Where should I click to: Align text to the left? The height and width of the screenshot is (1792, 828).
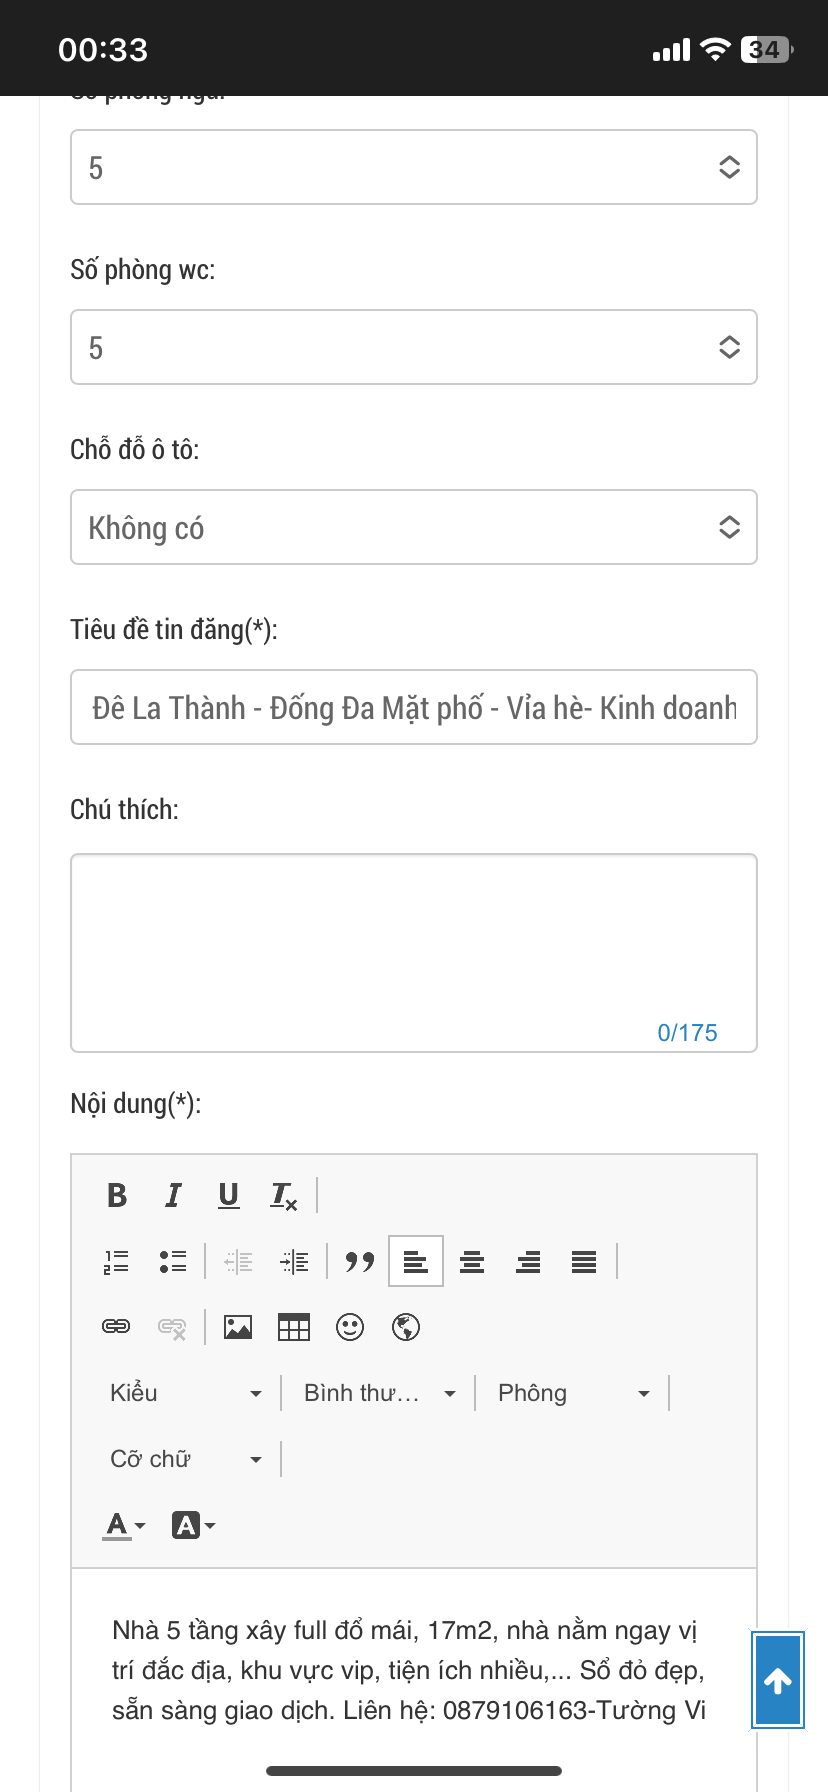(x=416, y=1261)
